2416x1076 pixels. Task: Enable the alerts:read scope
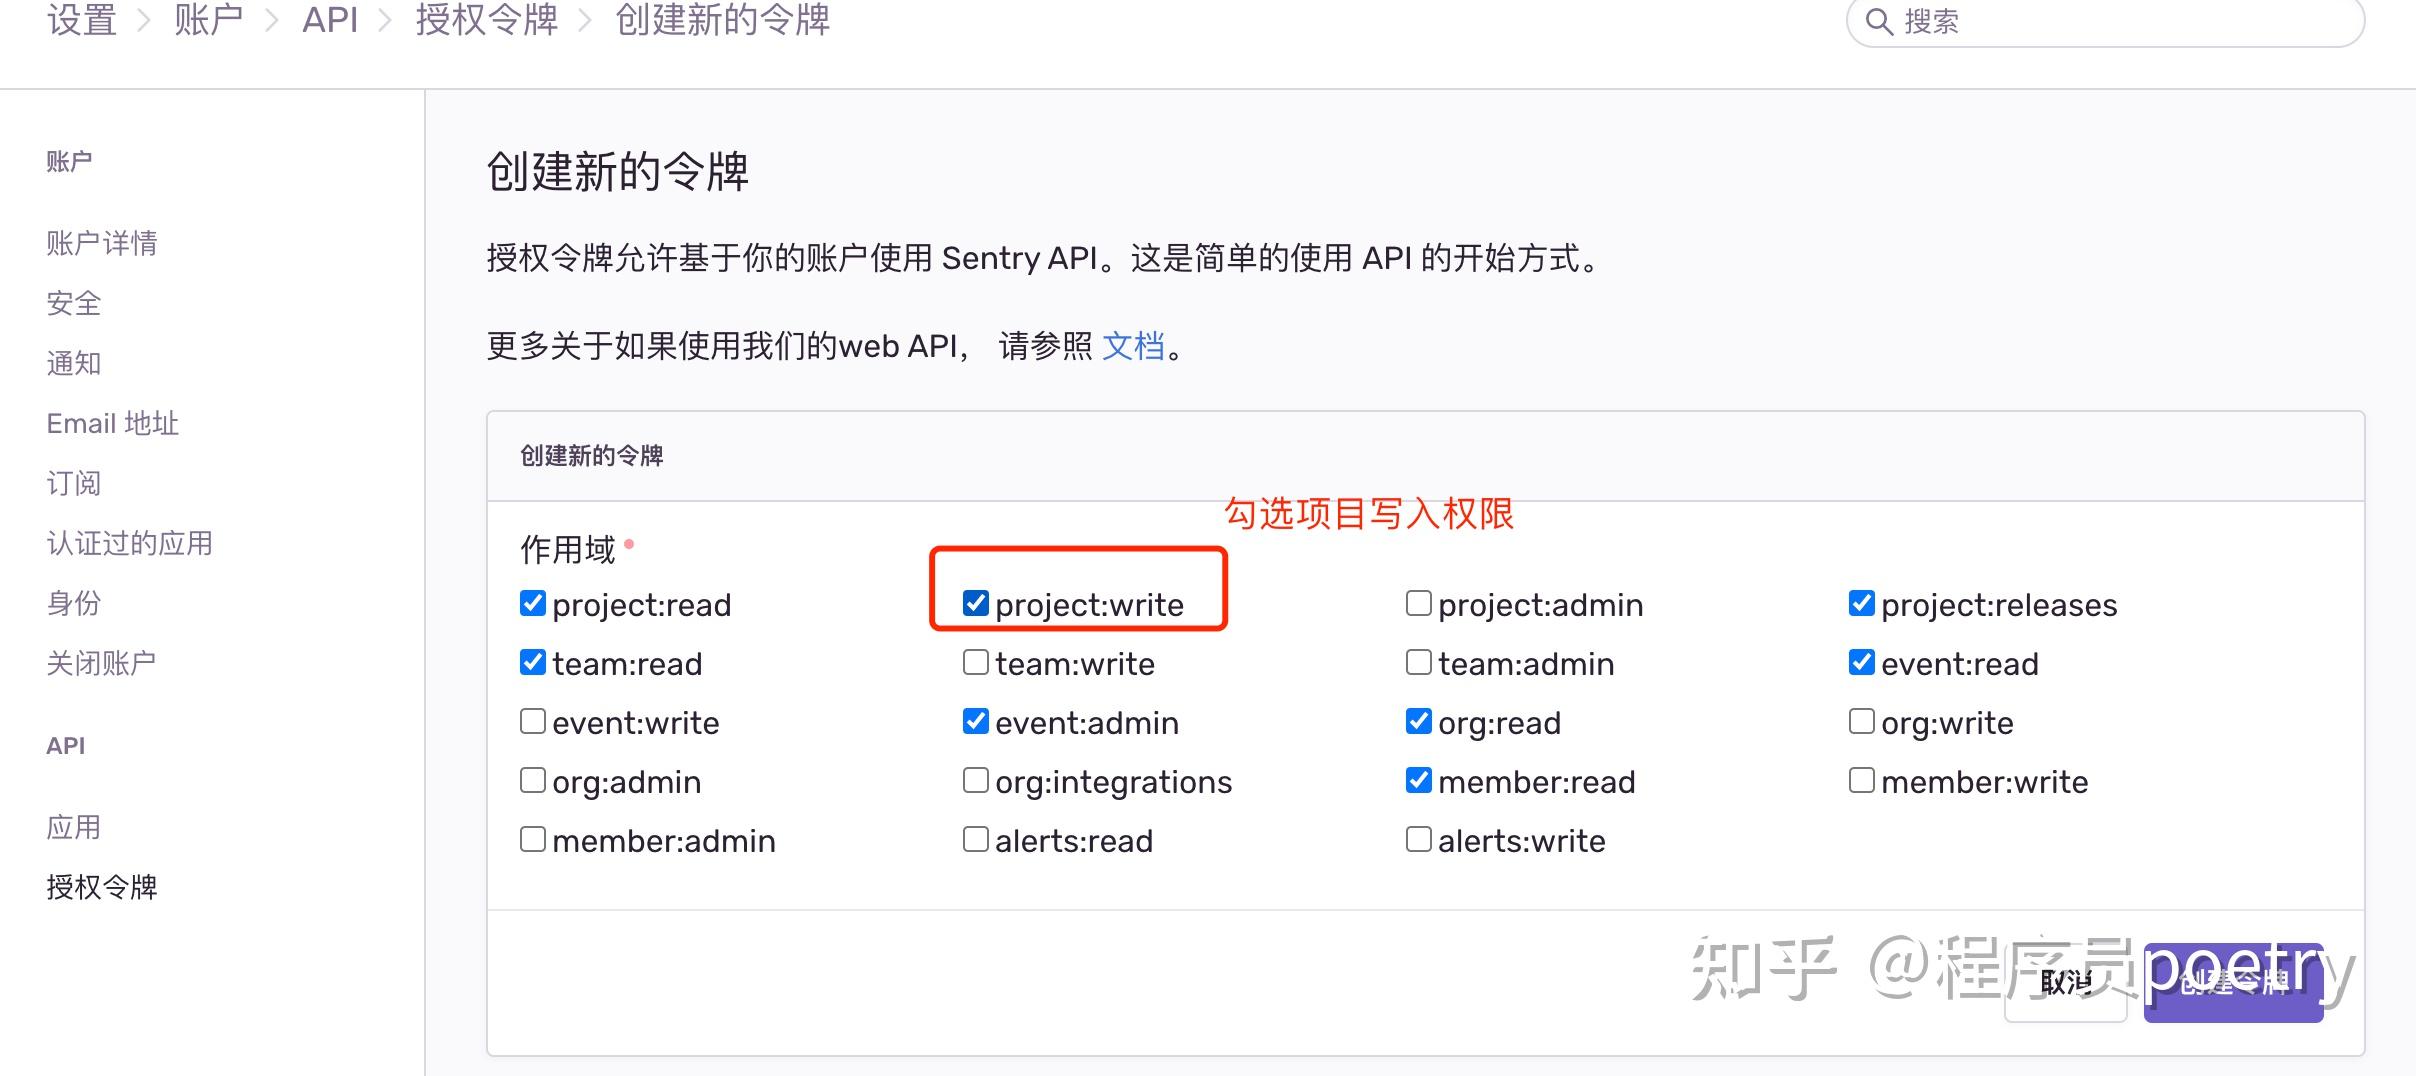pyautogui.click(x=975, y=838)
